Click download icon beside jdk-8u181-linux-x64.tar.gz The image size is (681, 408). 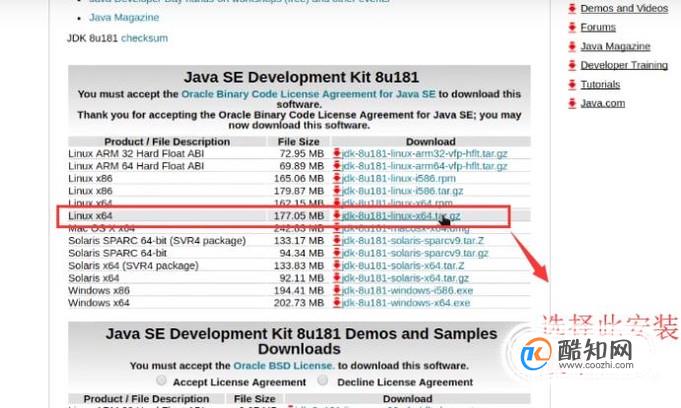(337, 216)
